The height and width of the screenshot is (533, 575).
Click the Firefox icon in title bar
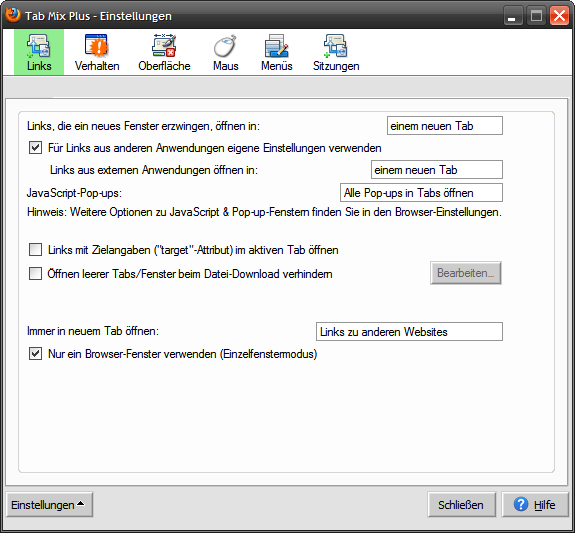coord(13,15)
